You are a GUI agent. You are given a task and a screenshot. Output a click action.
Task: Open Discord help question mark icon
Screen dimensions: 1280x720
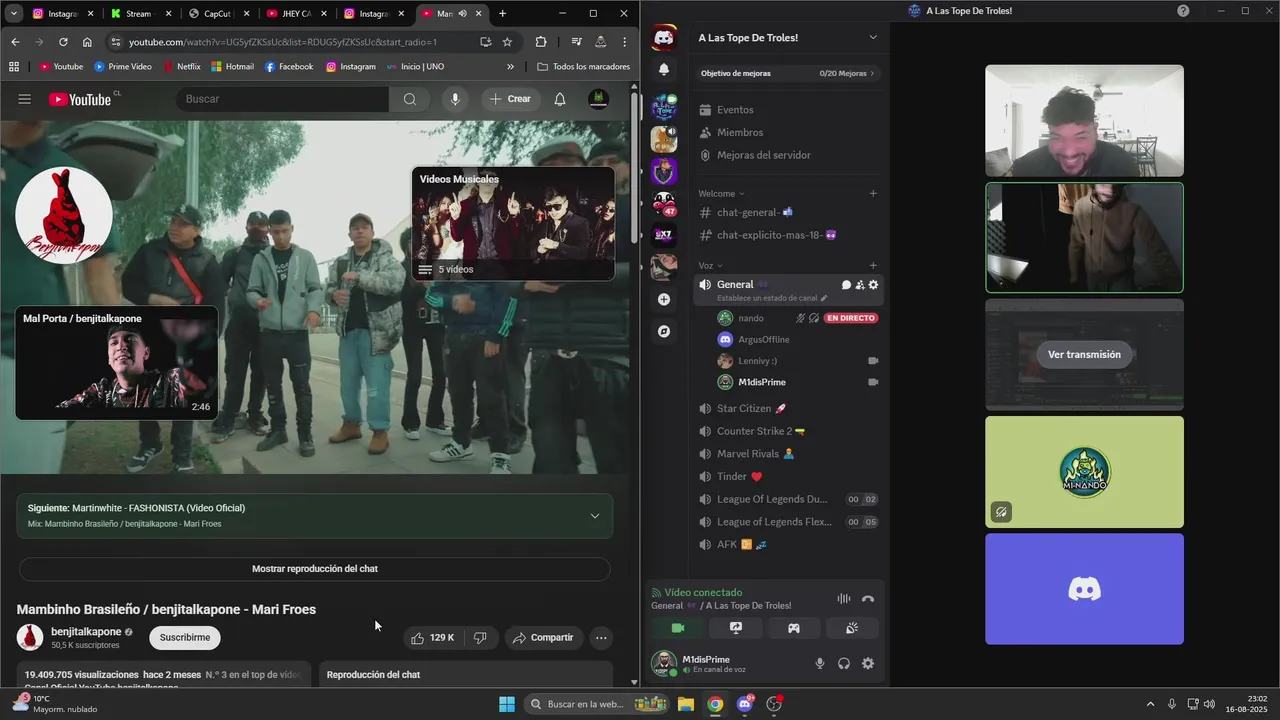pyautogui.click(x=1183, y=11)
